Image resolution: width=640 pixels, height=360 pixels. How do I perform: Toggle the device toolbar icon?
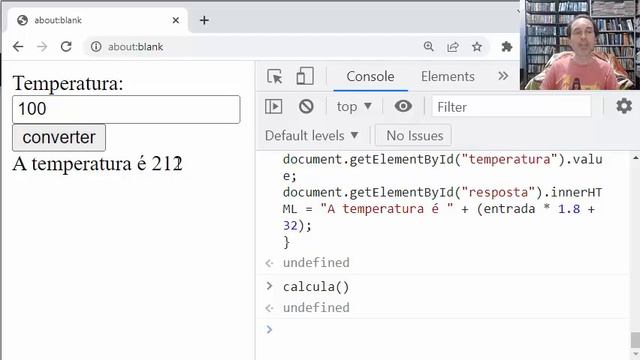tap(305, 76)
